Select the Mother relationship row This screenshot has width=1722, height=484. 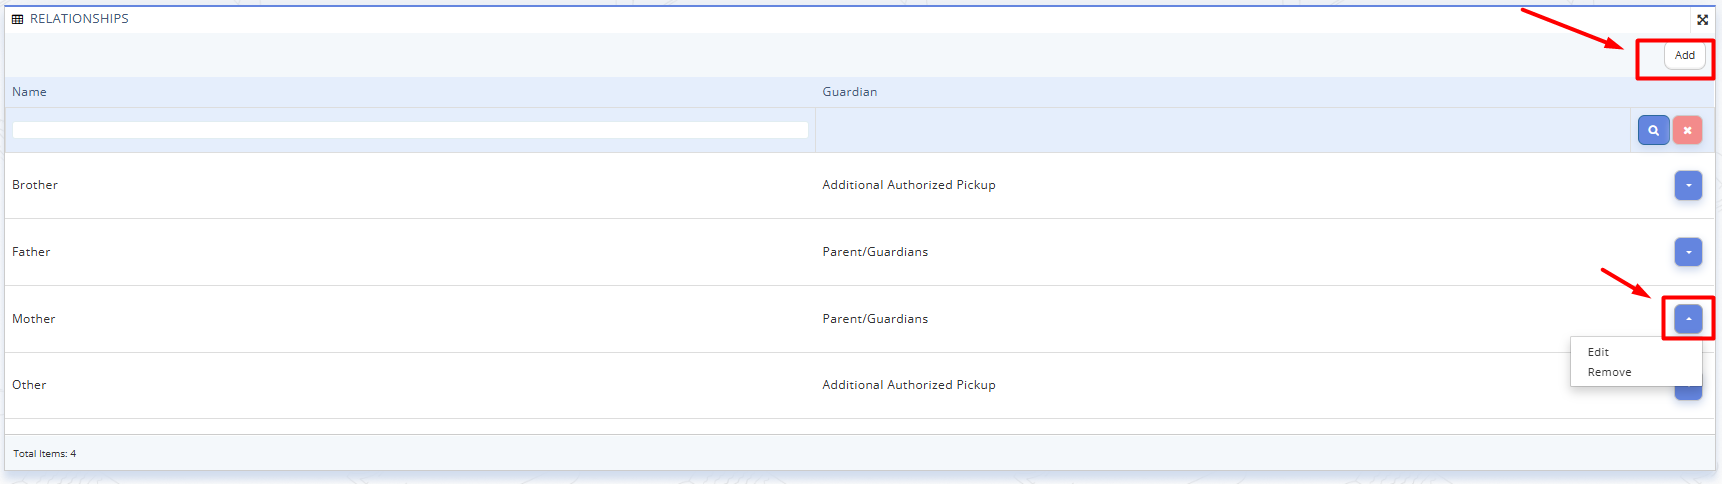tap(34, 319)
